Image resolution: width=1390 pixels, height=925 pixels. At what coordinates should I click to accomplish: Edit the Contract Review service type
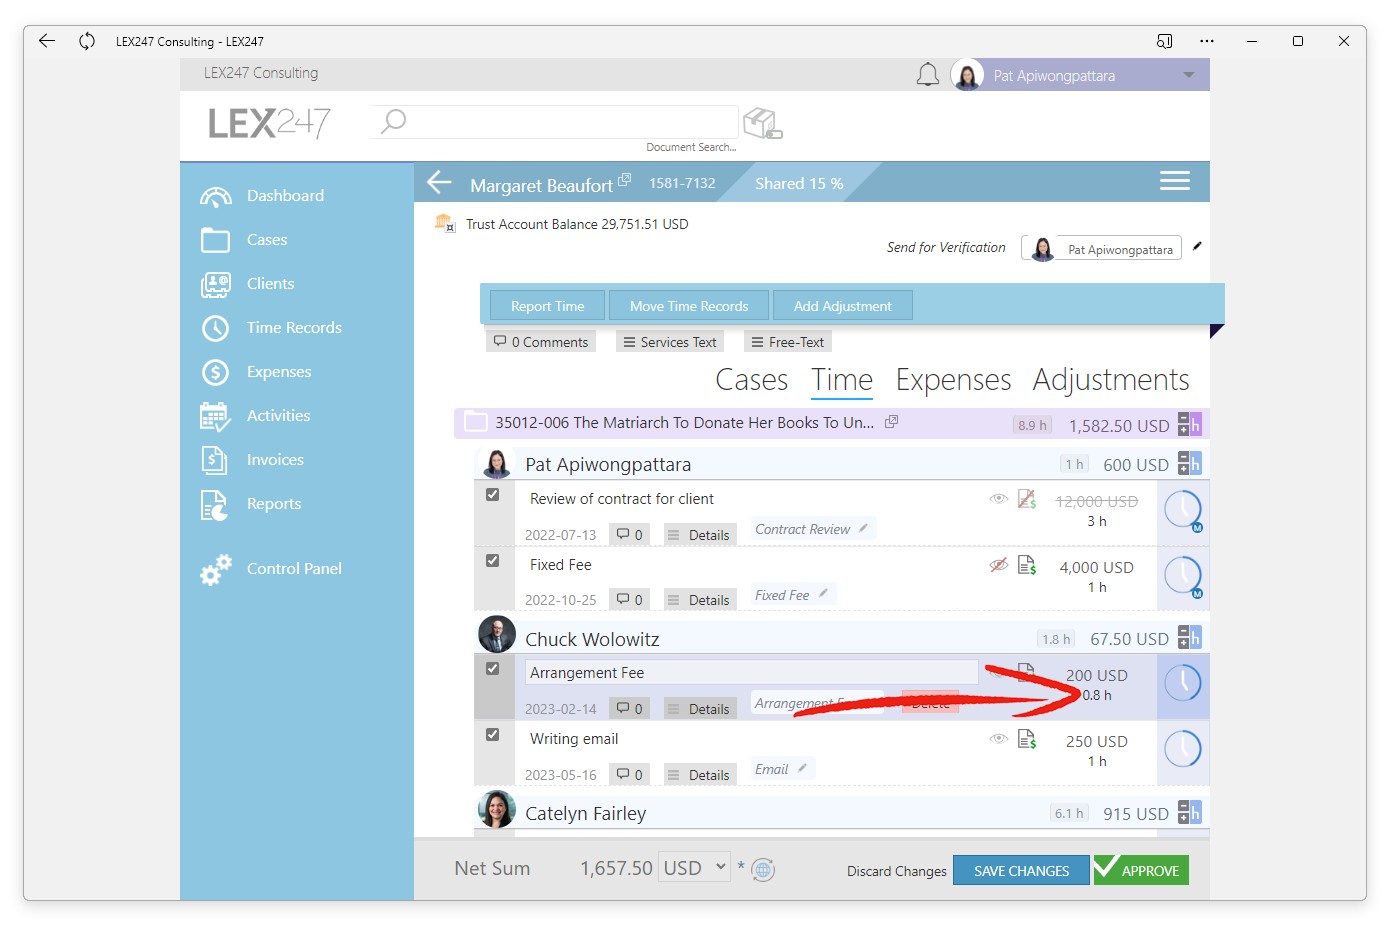pos(863,528)
